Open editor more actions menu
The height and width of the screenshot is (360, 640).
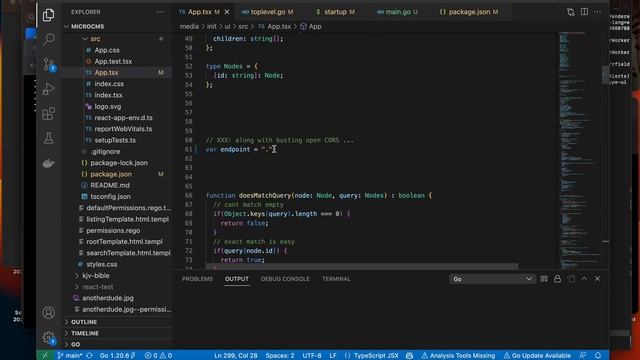[598, 12]
